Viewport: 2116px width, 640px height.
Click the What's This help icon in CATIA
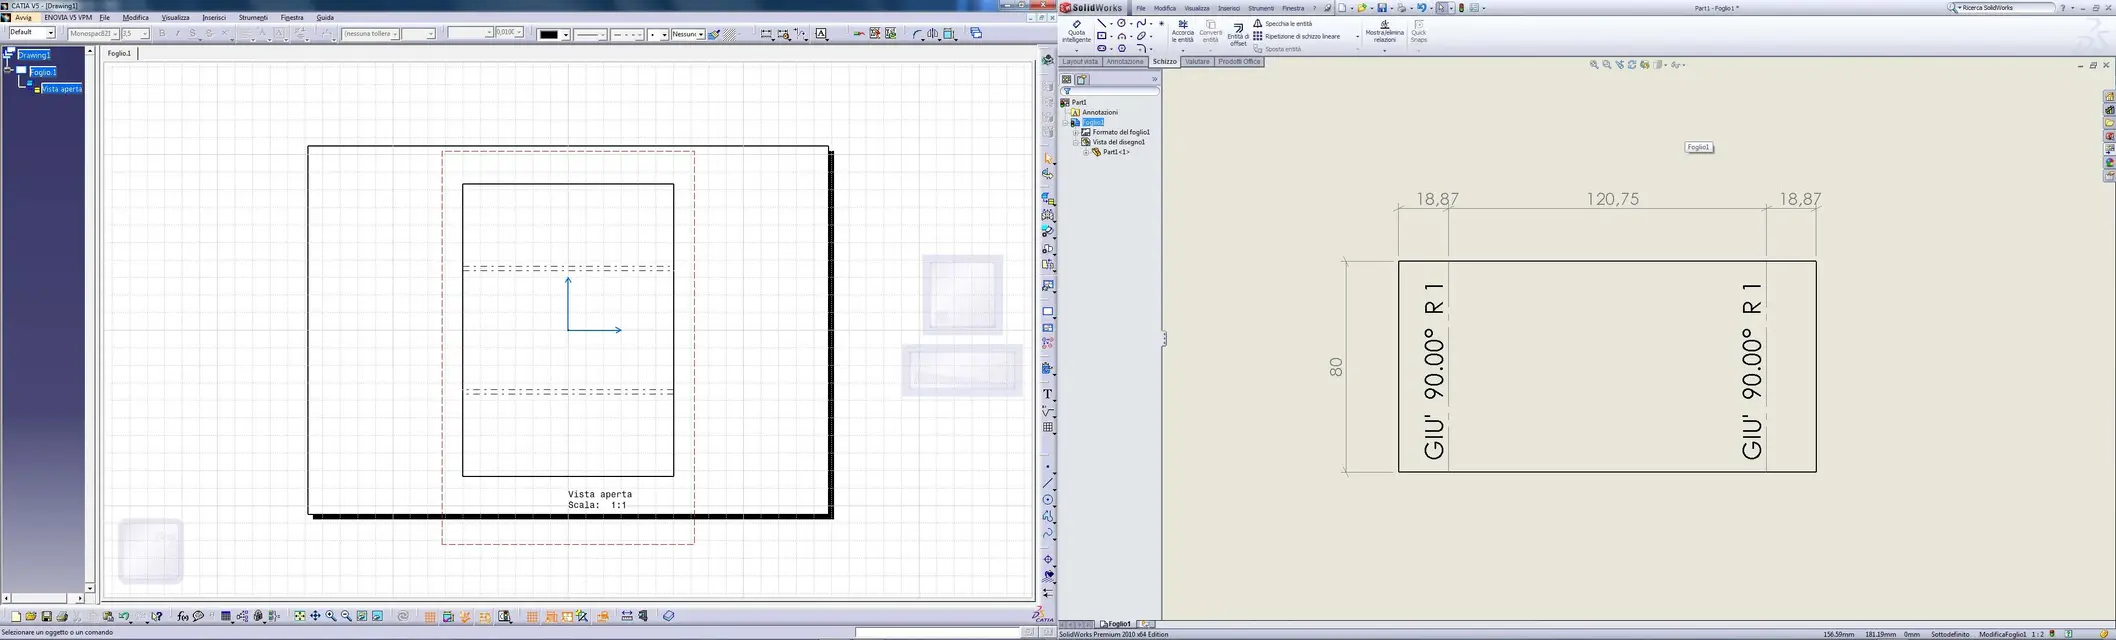pos(157,616)
